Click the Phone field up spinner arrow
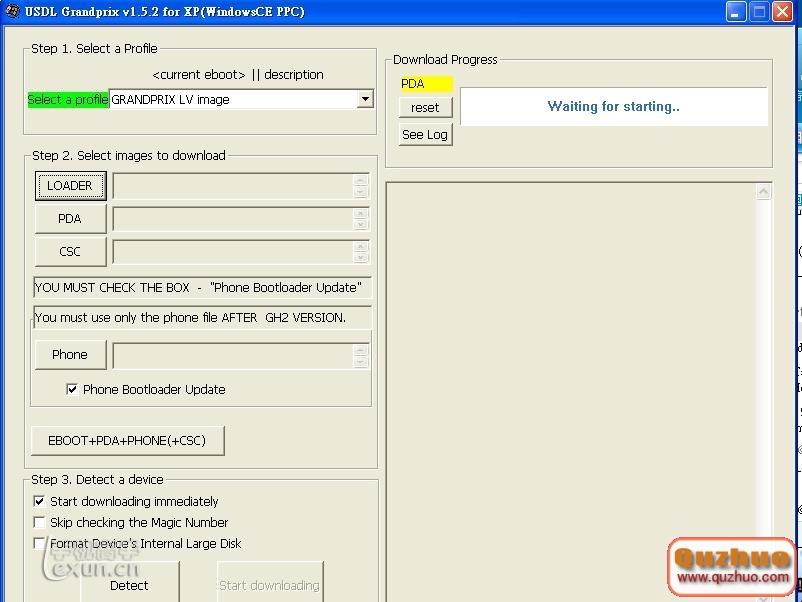The image size is (802, 602). click(x=361, y=350)
